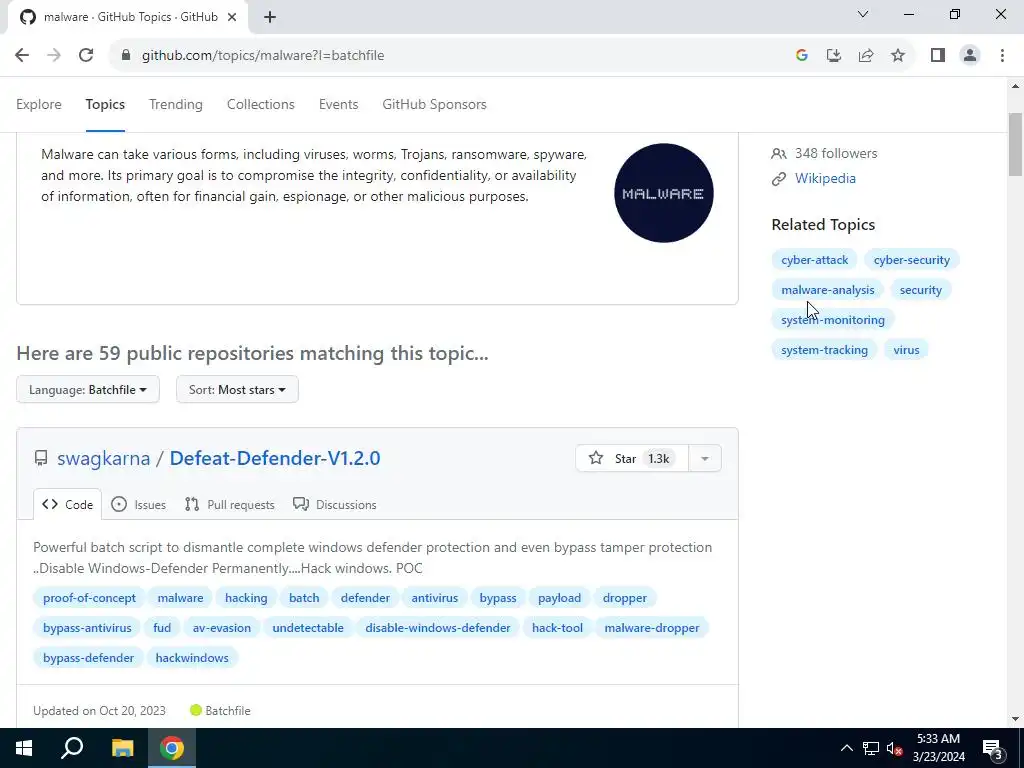Image resolution: width=1024 pixels, height=768 pixels.
Task: Open the GitHub Sponsors tab
Action: point(434,104)
